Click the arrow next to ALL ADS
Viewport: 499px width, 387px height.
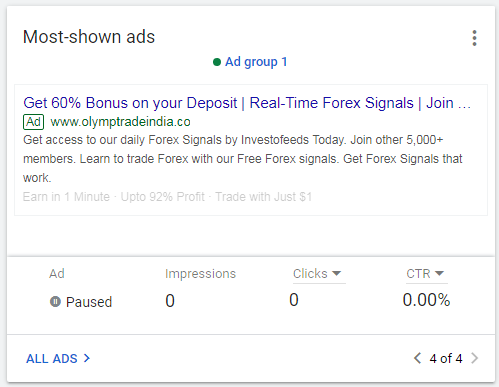87,358
